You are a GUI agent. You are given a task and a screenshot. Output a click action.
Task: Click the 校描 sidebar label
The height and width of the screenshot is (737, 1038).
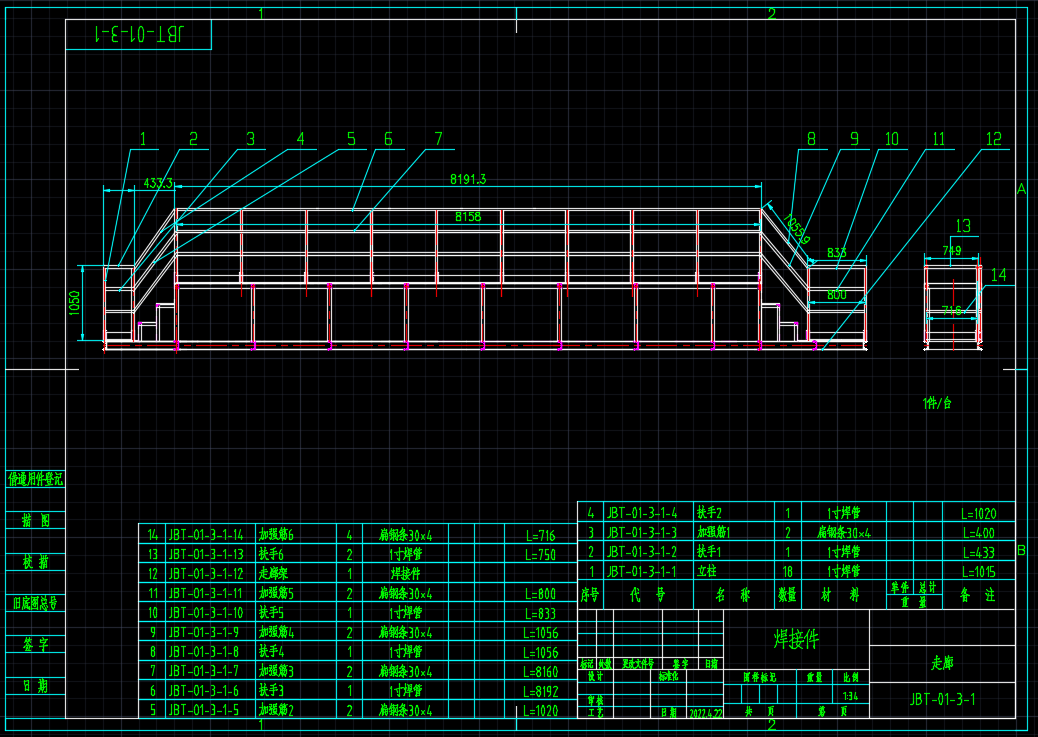pos(36,562)
